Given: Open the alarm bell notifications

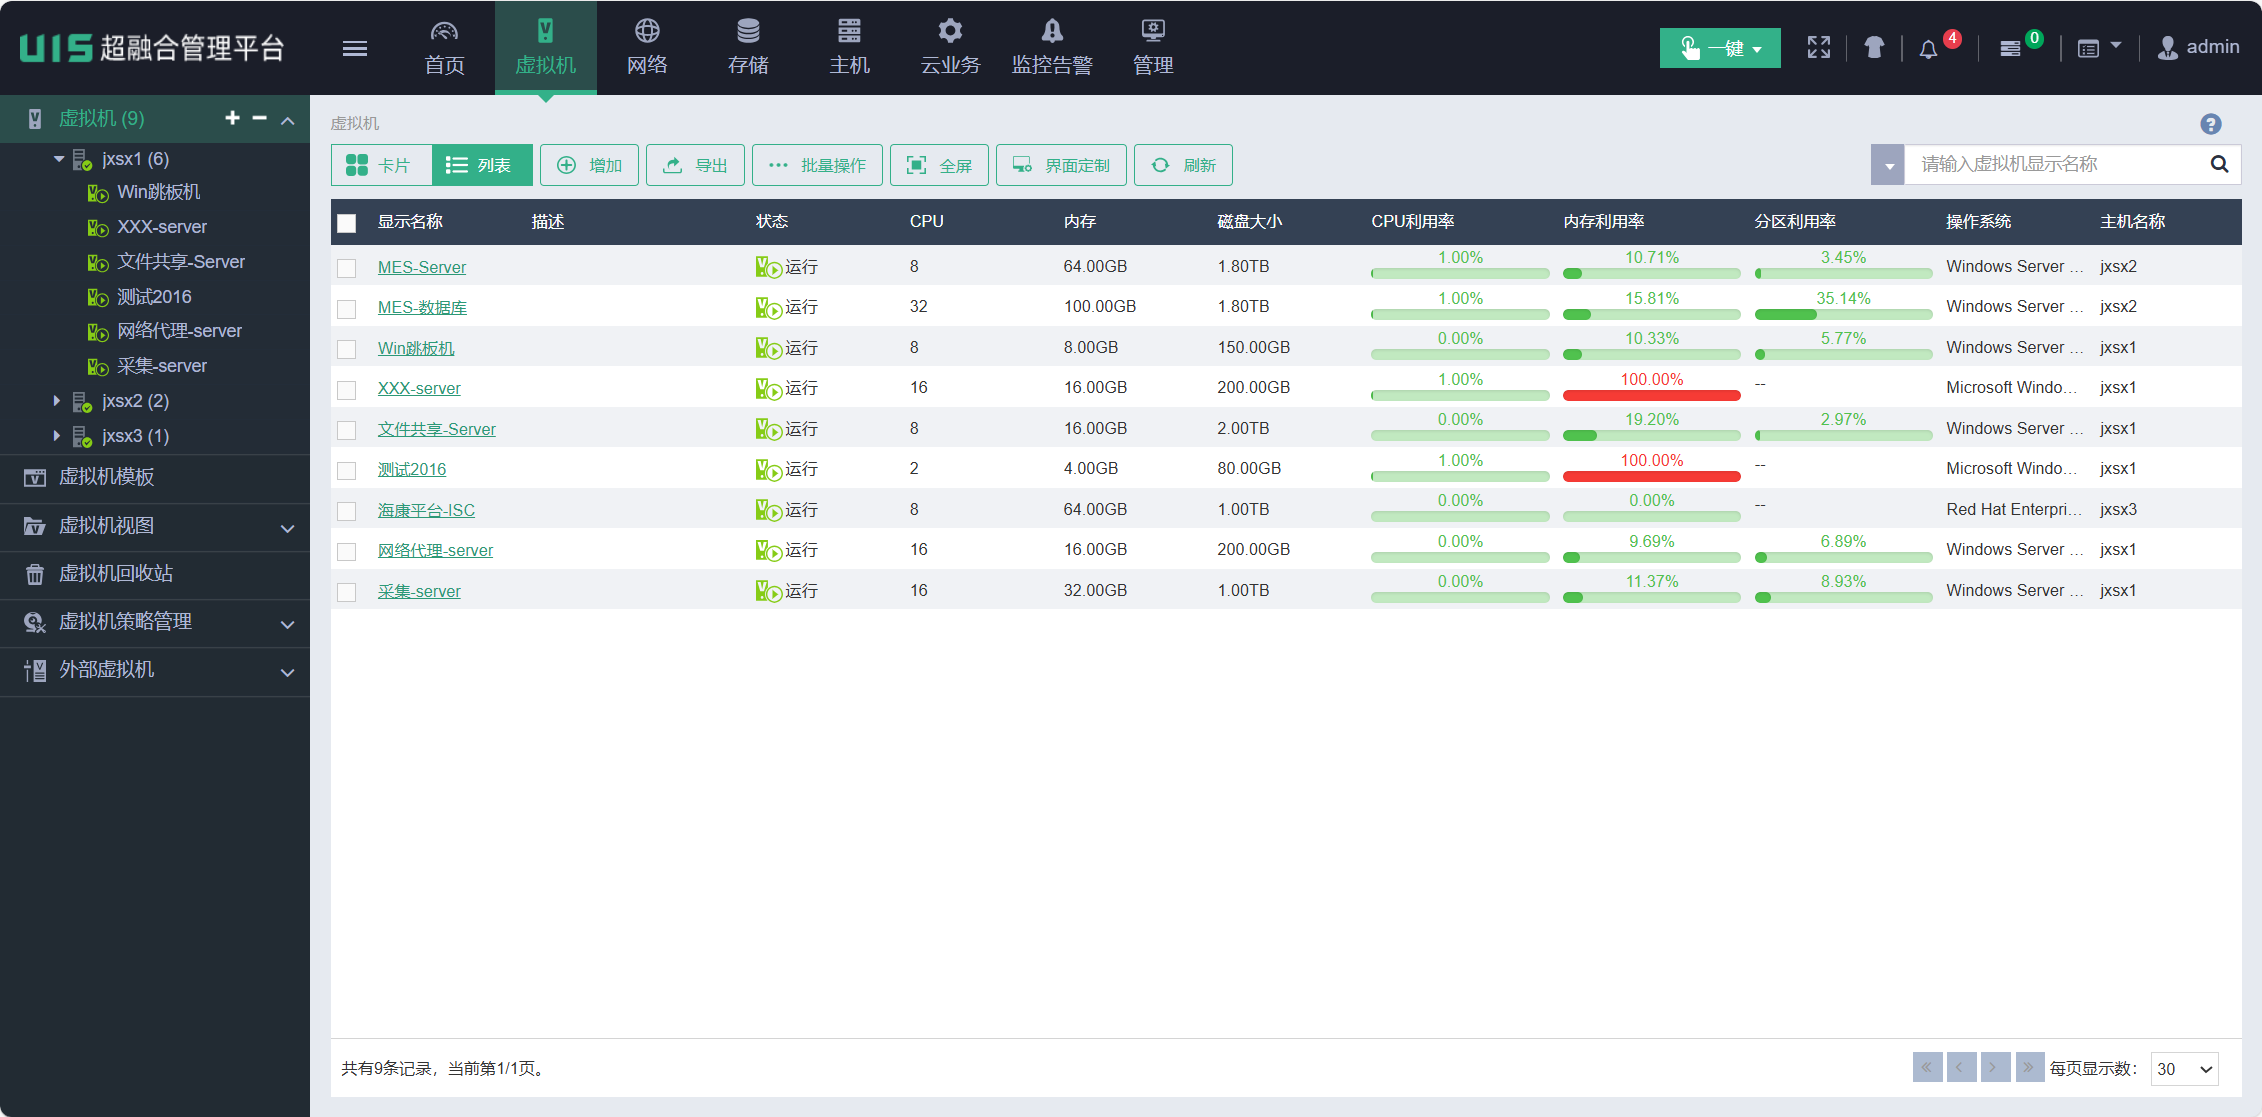Looking at the screenshot, I should [x=1928, y=49].
